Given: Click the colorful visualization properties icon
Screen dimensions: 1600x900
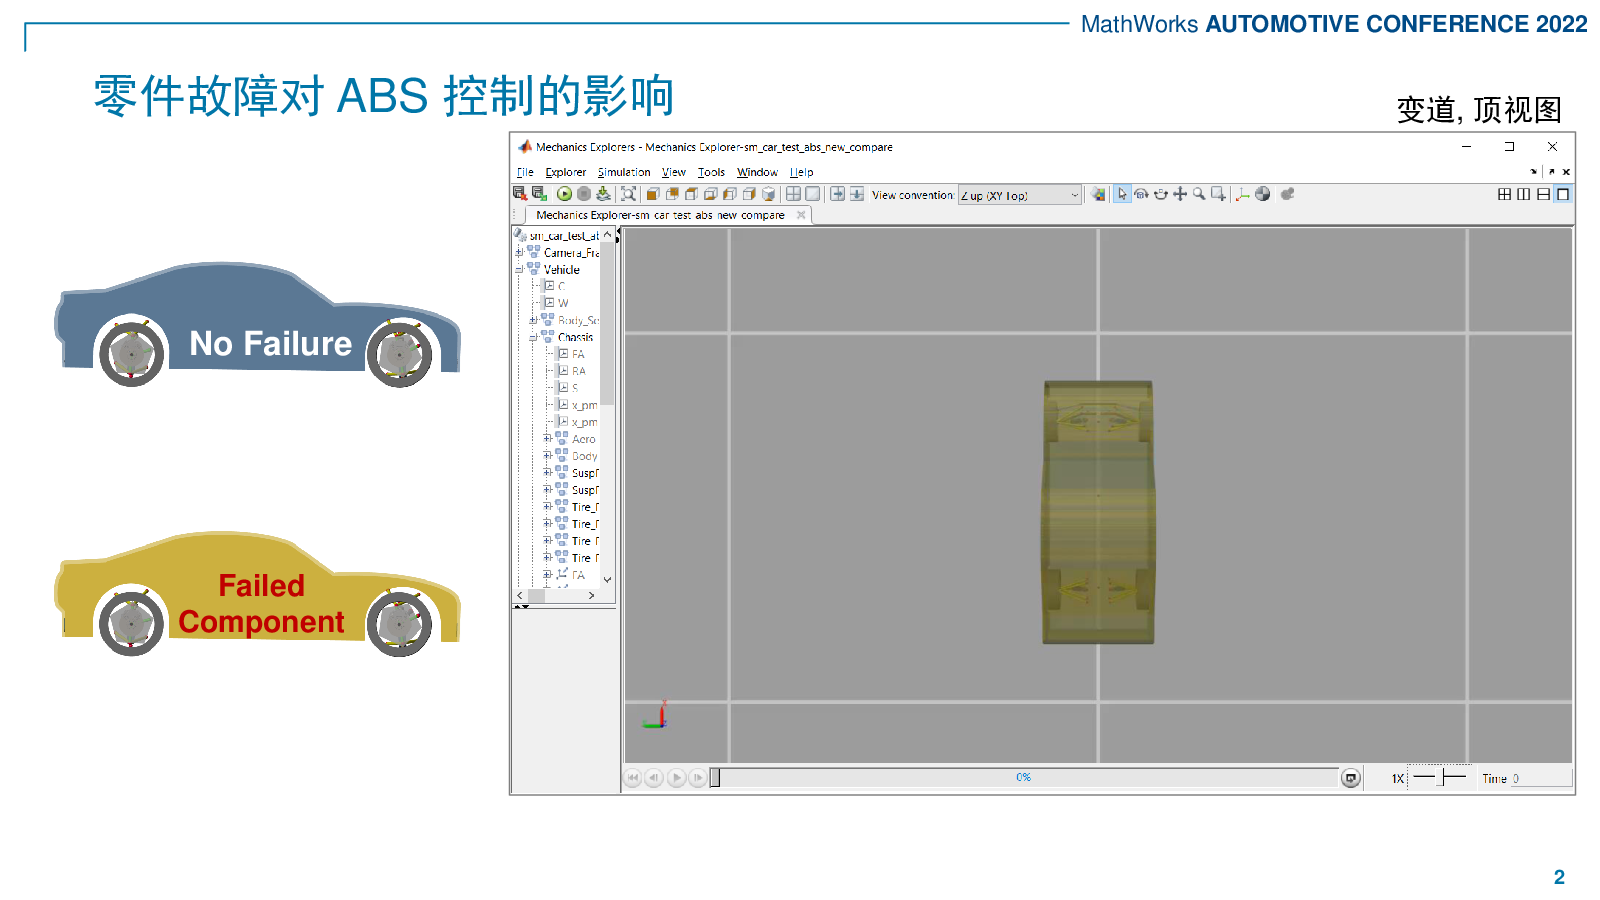Looking at the screenshot, I should tap(1098, 194).
